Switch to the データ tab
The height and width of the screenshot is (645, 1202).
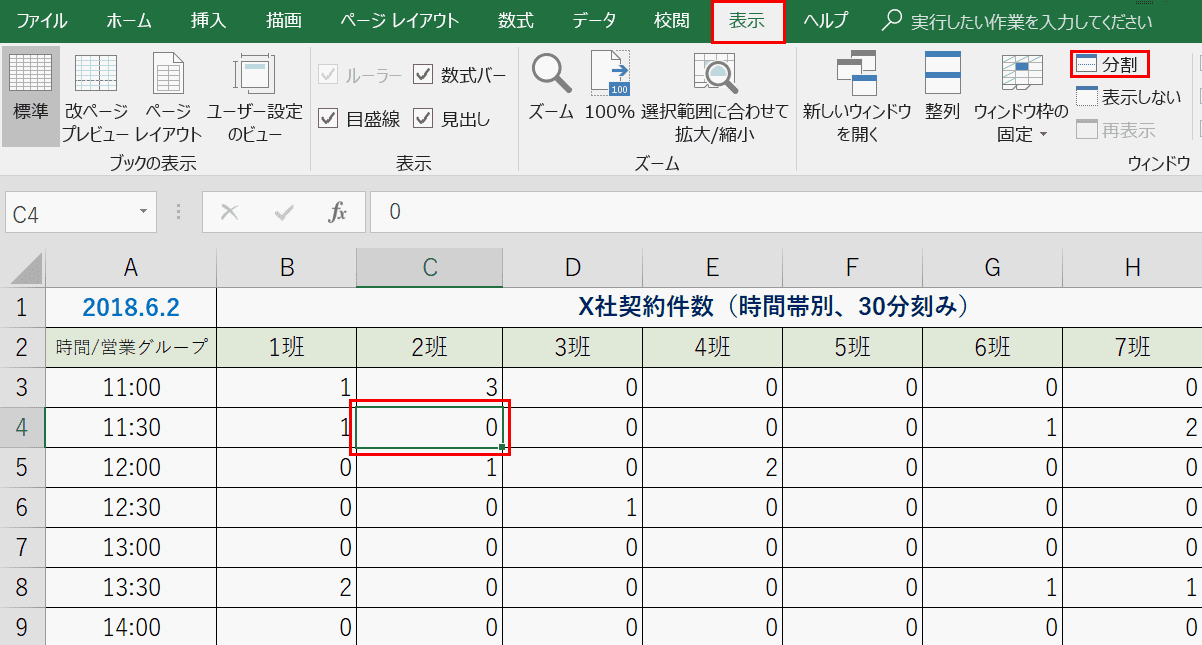click(594, 21)
